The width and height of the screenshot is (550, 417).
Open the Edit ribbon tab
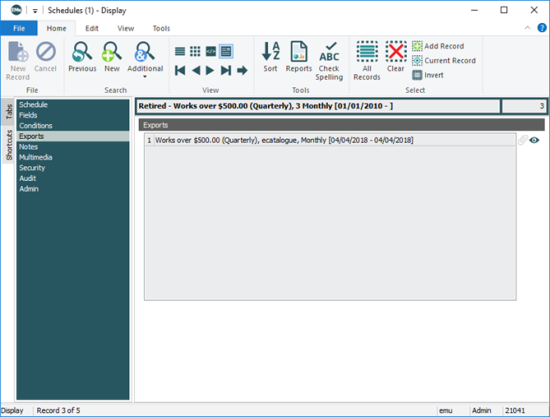point(92,28)
